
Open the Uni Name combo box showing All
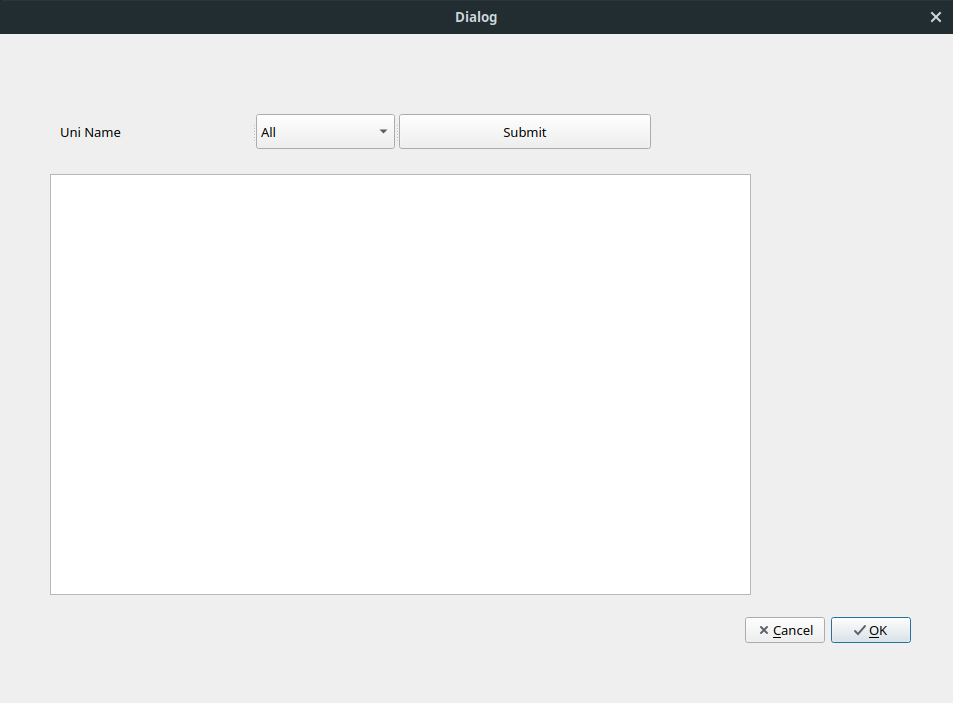(x=325, y=132)
